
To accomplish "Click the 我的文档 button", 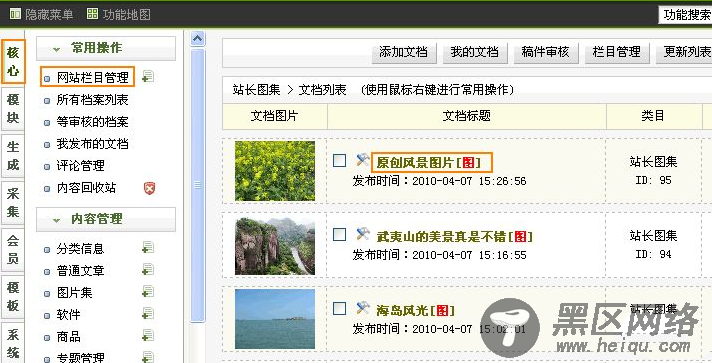I will pyautogui.click(x=475, y=52).
